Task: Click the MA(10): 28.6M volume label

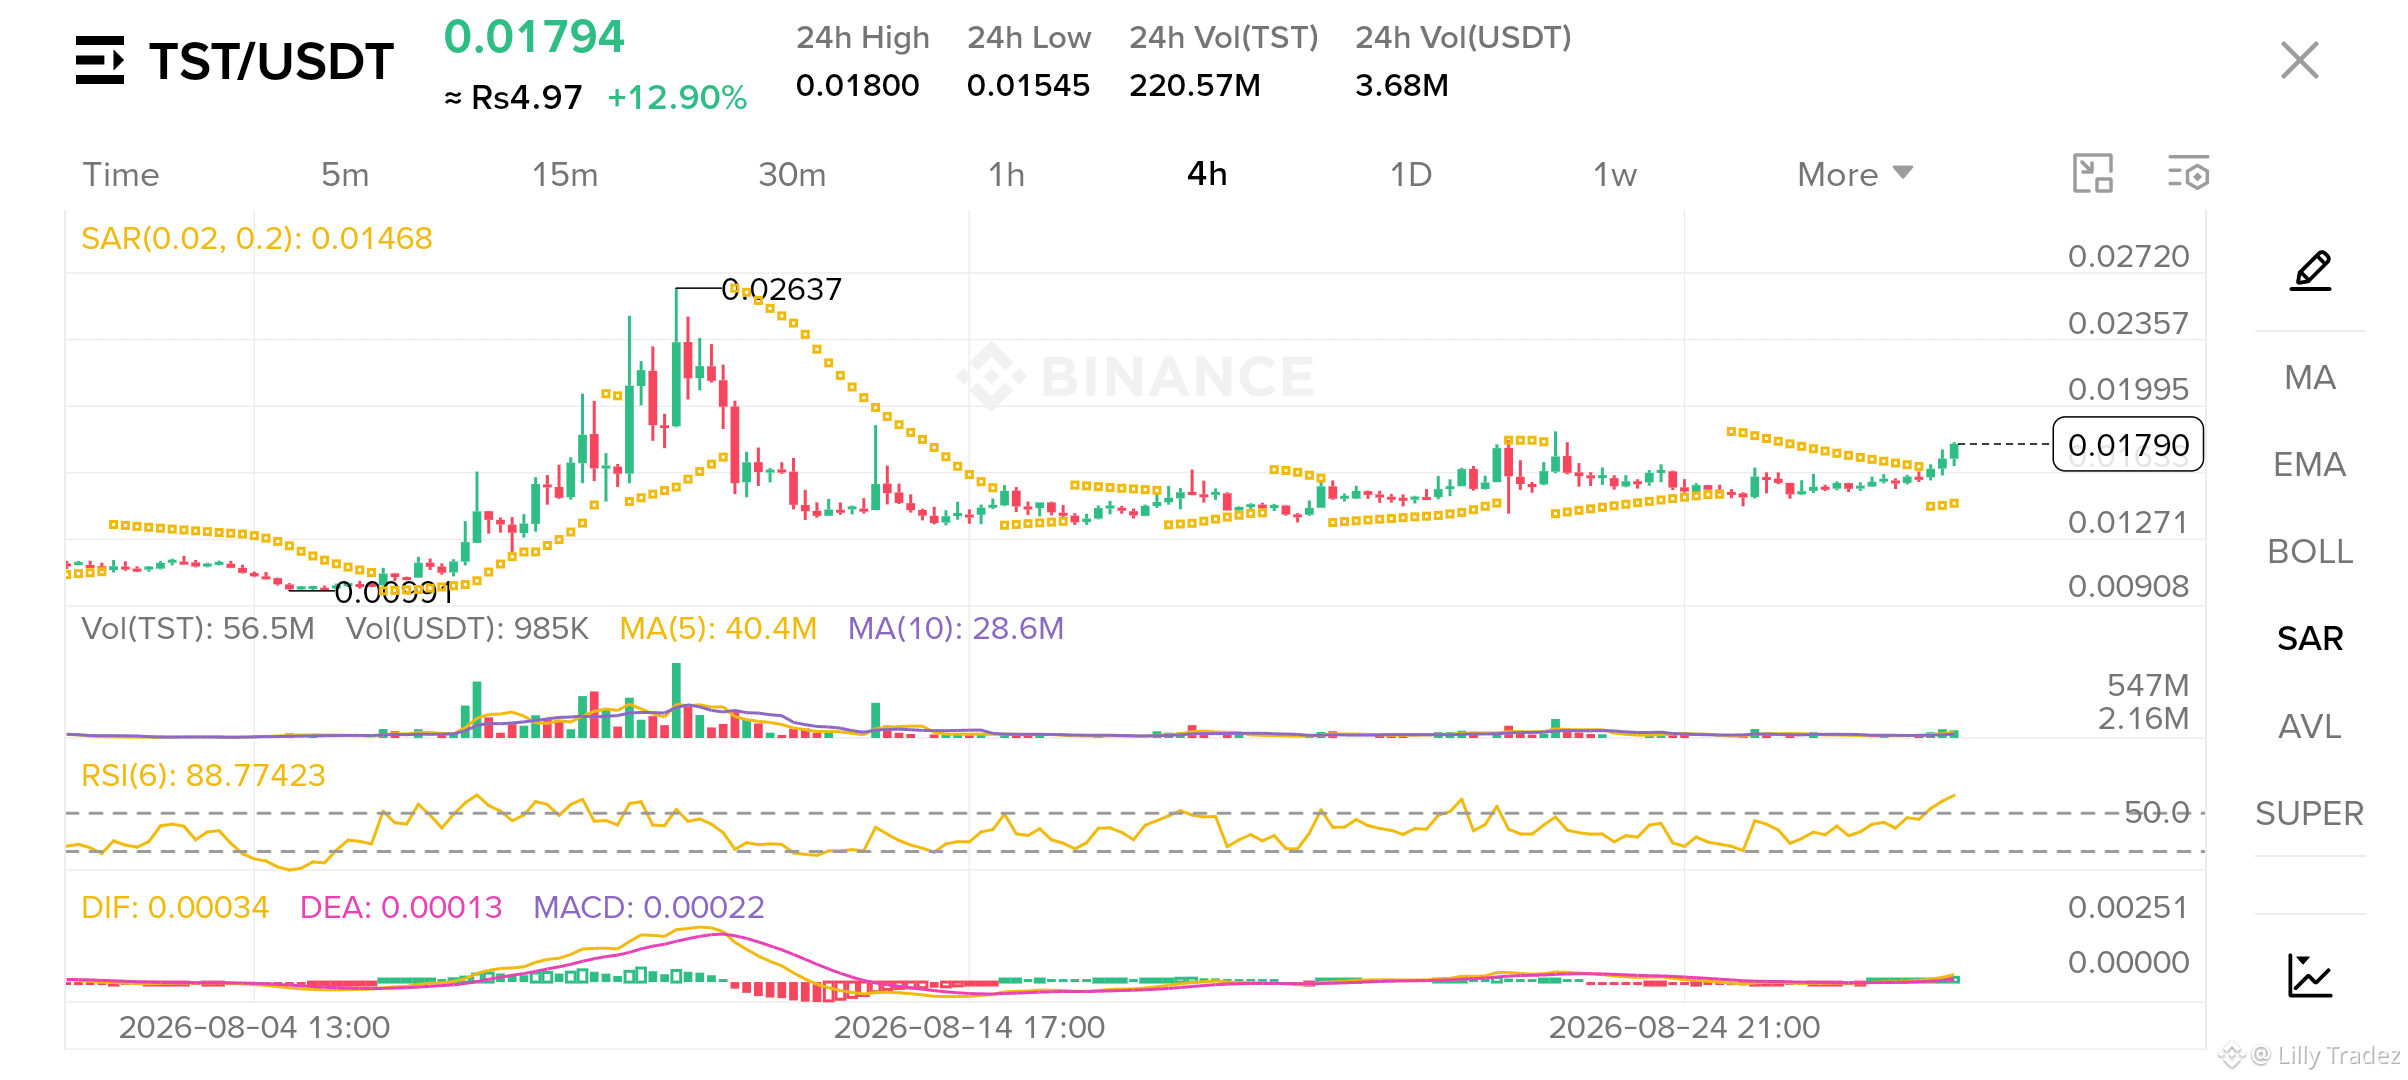Action: coord(956,628)
